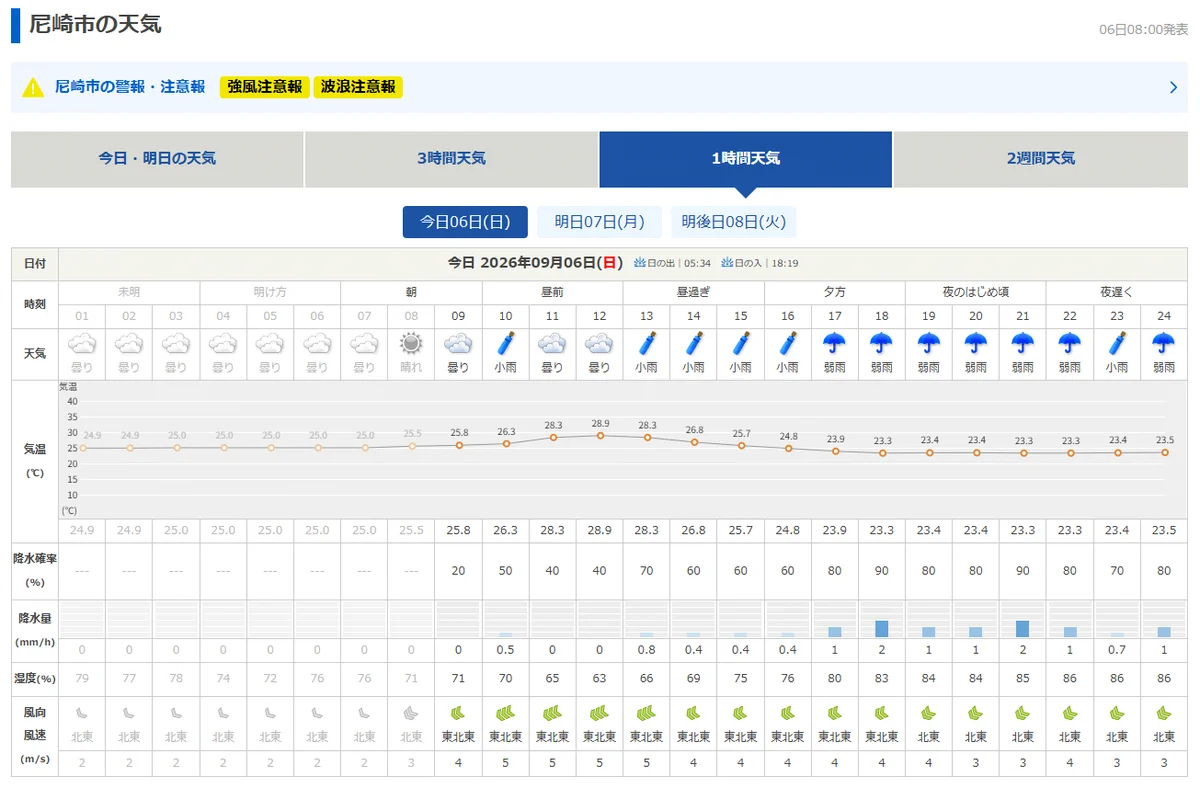Click the 13 o'clock closed umbrella icon
1200x788 pixels.
point(646,343)
